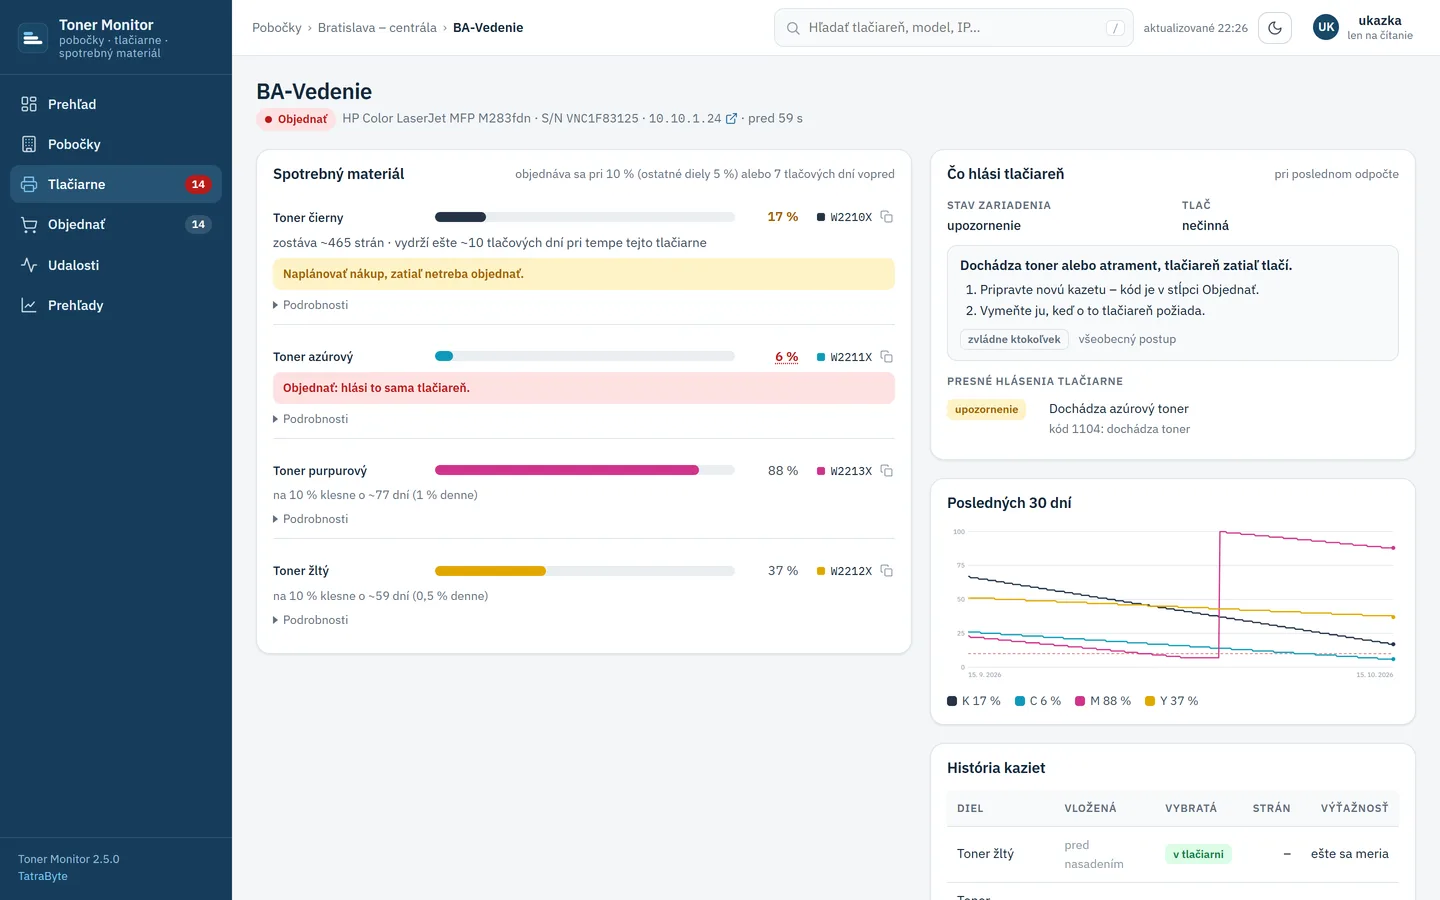
Task: Click the v tlačiarni status badge
Action: [1198, 854]
